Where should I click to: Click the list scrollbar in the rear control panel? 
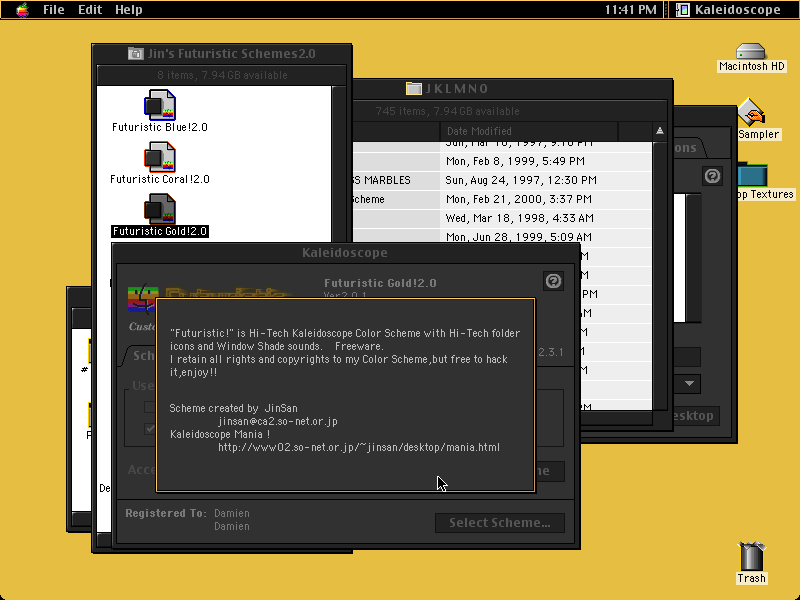(693, 258)
